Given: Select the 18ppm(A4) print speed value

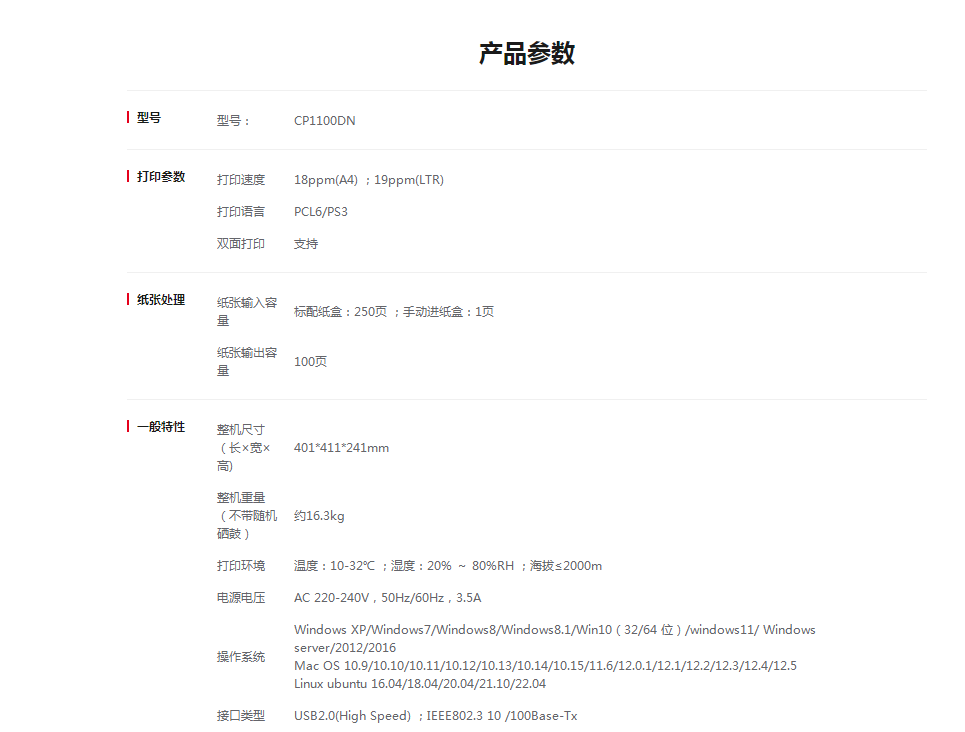Looking at the screenshot, I should coord(326,180).
